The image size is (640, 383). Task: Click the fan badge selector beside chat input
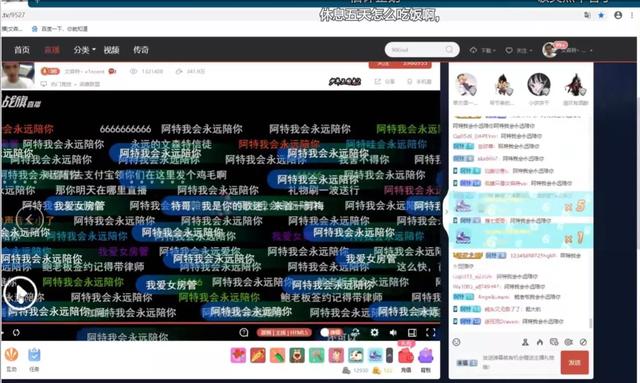(467, 363)
